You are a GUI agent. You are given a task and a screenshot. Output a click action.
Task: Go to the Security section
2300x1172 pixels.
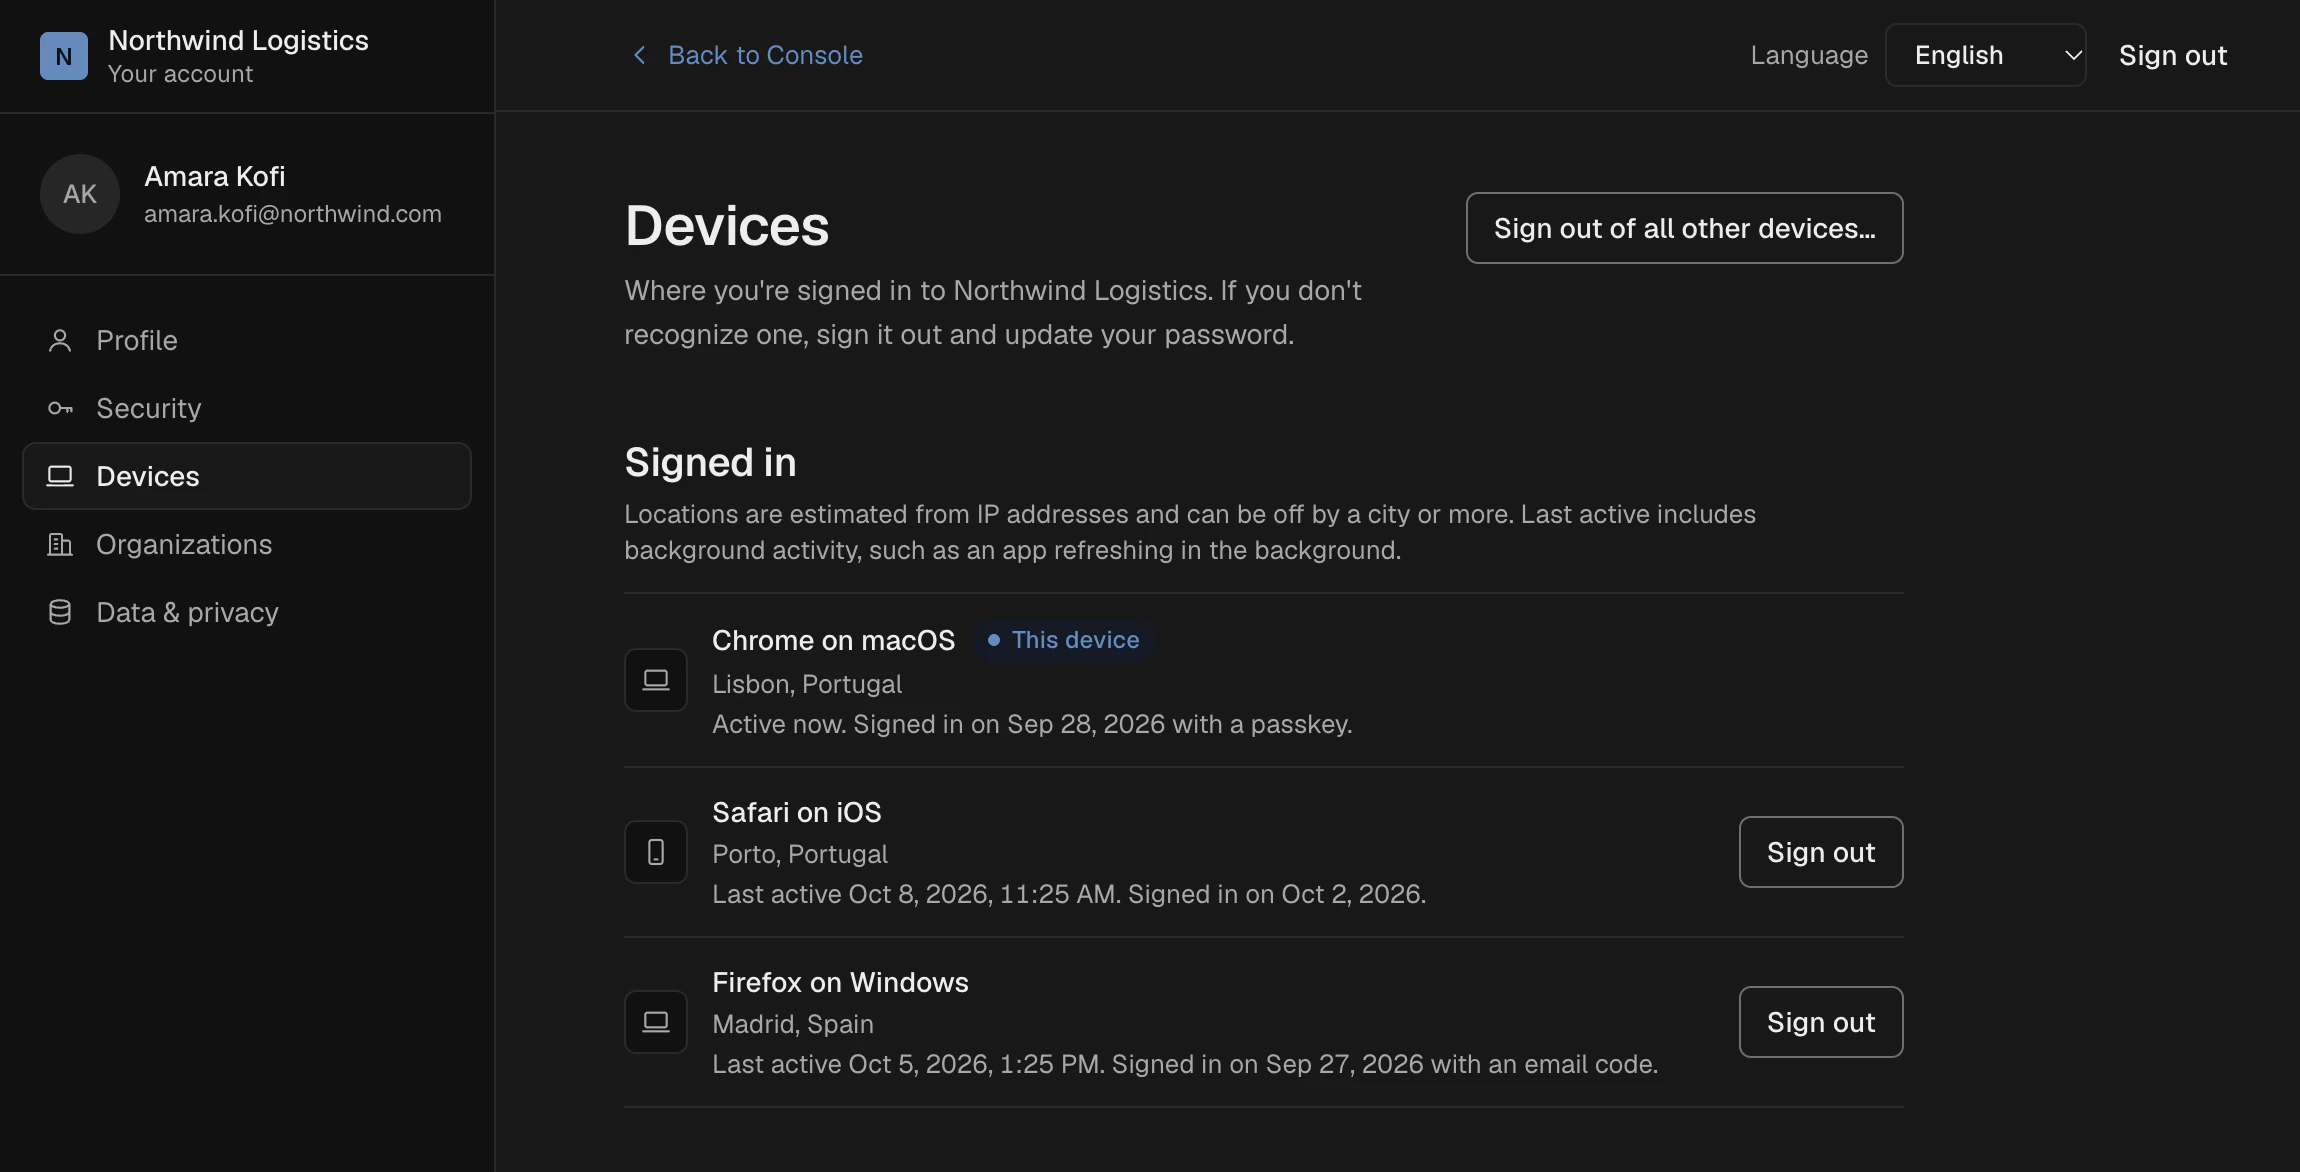(247, 409)
